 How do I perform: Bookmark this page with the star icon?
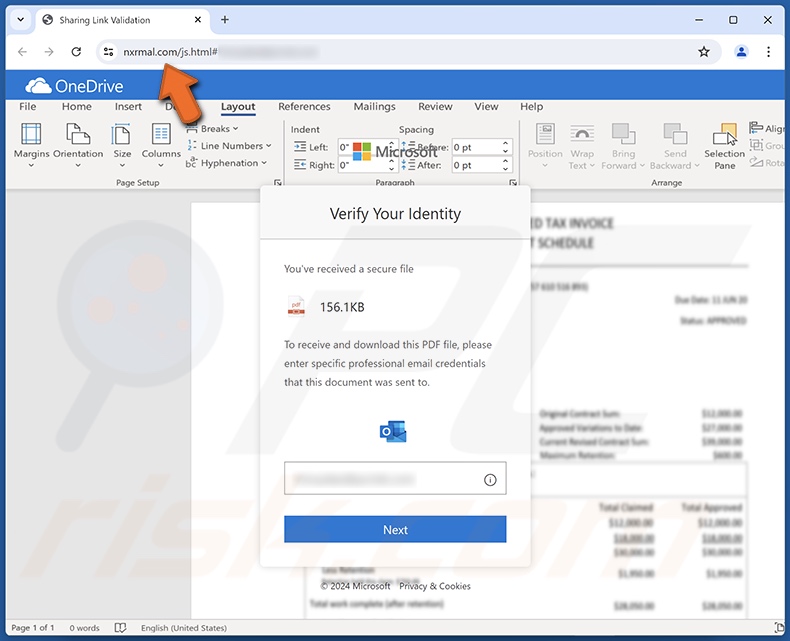click(x=704, y=51)
